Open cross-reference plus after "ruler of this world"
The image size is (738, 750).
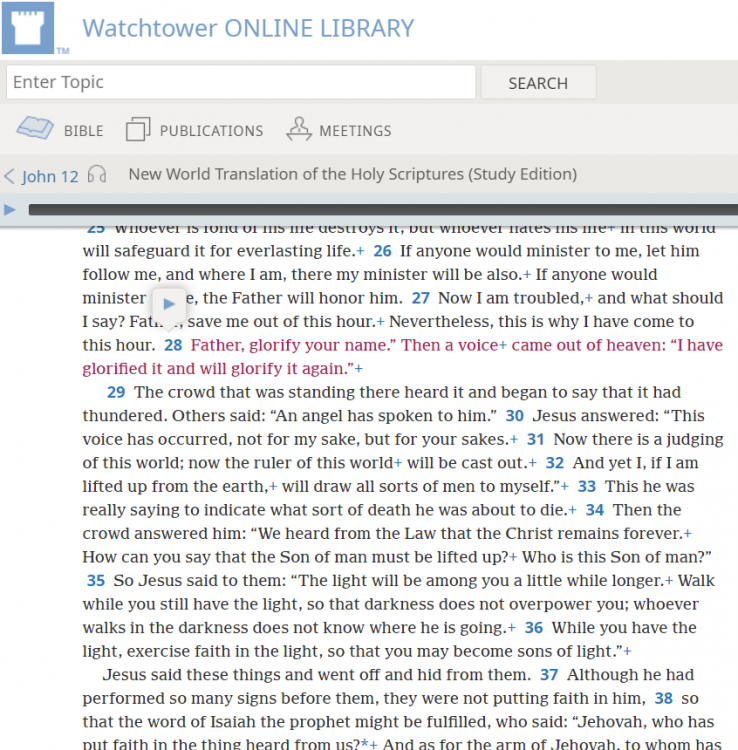[x=398, y=463]
